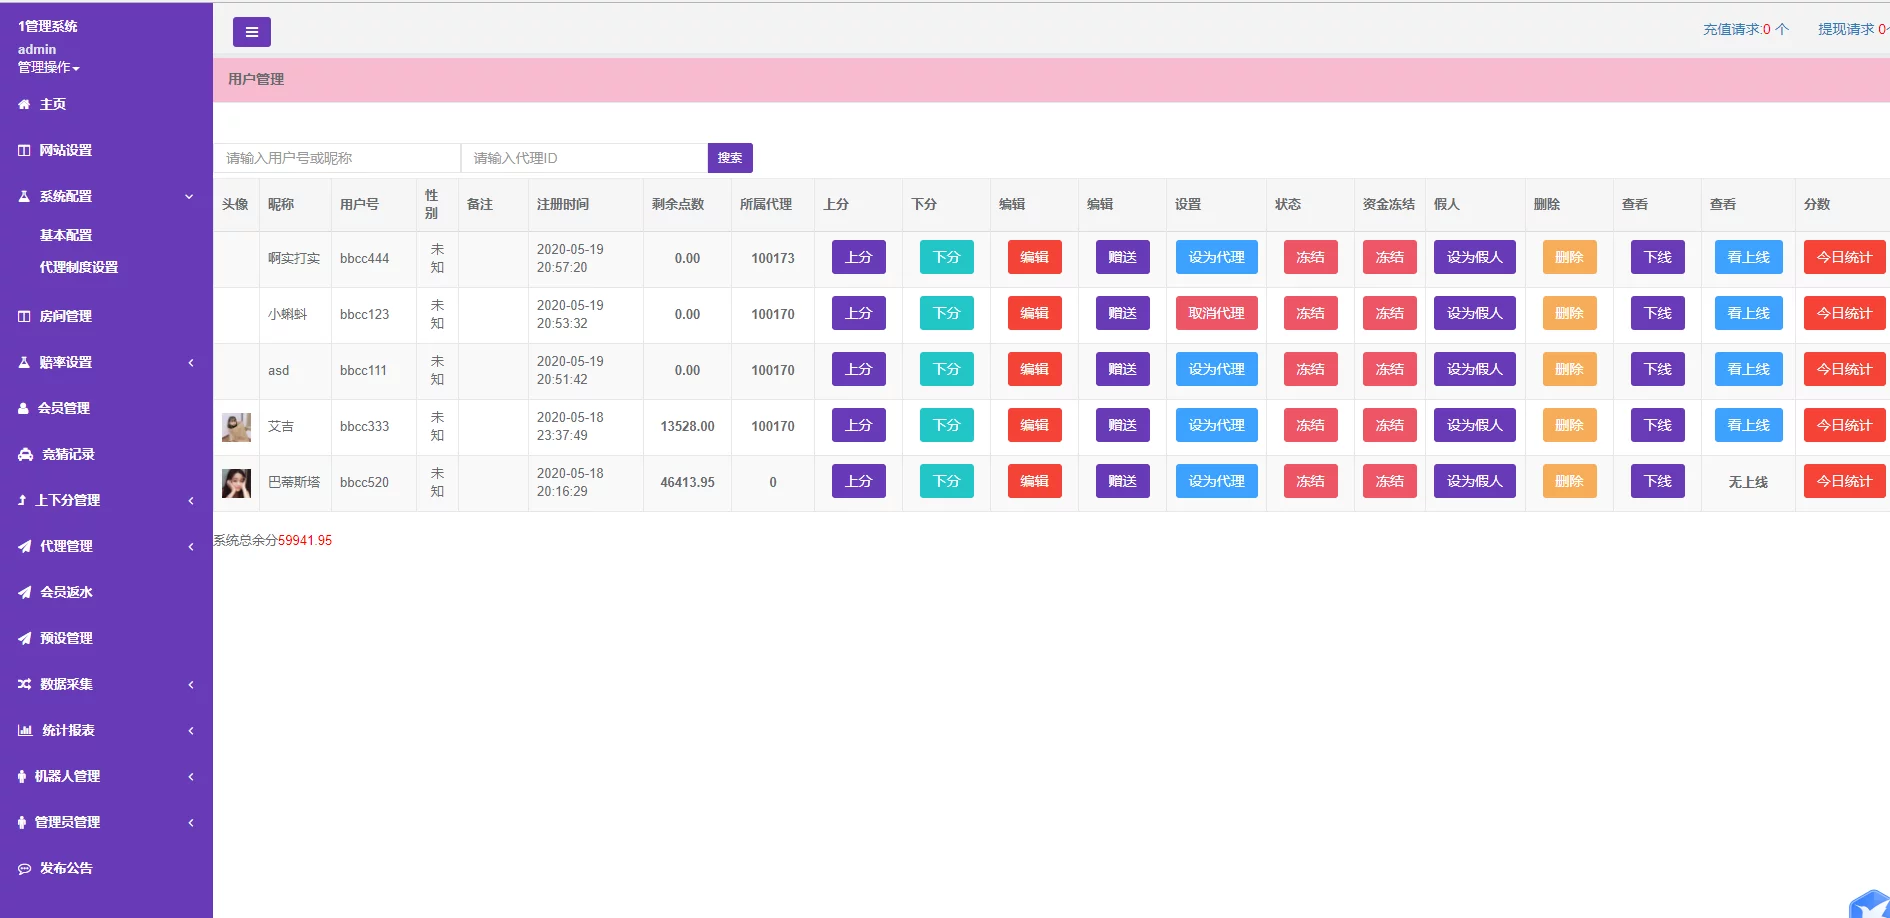Click the shuffle icon beside 数据采集

tap(24, 684)
